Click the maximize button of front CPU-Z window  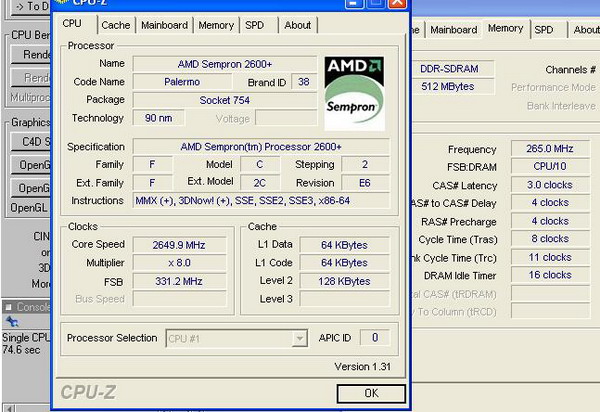(375, 3)
